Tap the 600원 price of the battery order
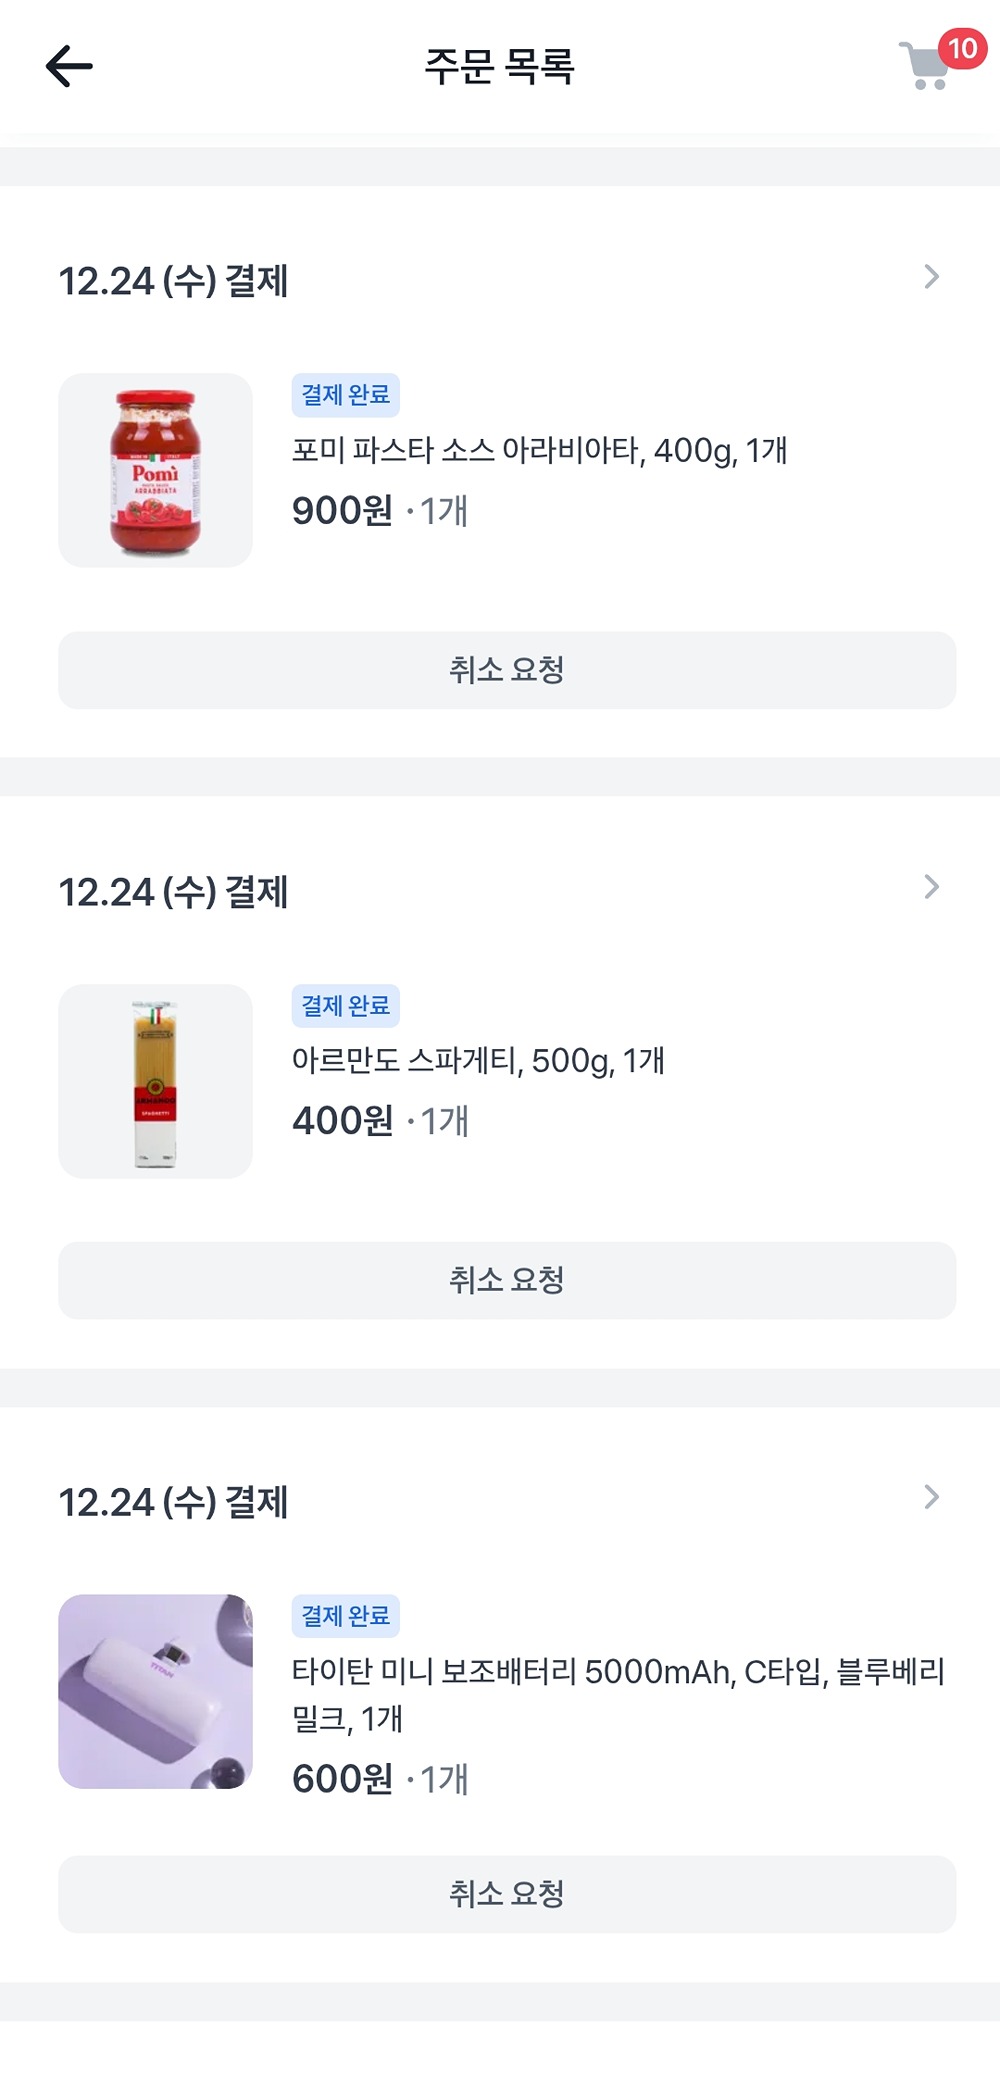This screenshot has width=1000, height=2075. [342, 1779]
